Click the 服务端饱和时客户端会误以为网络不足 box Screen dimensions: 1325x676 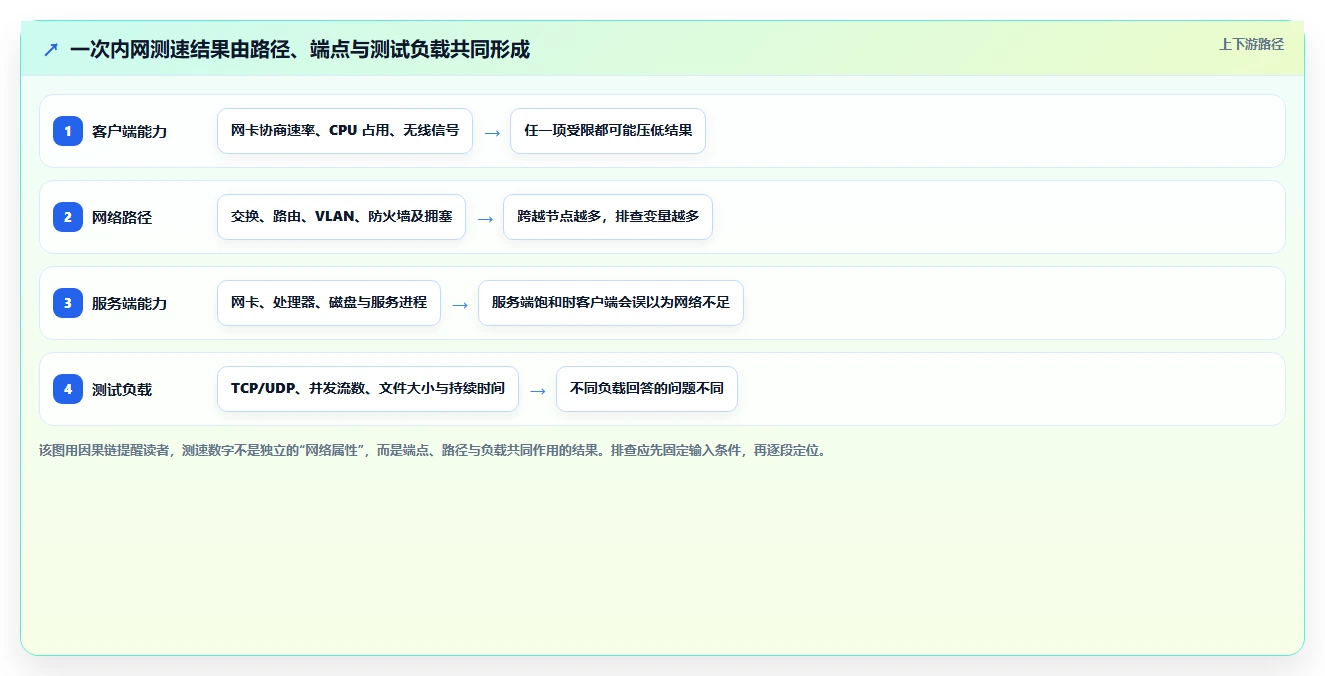[x=611, y=303]
